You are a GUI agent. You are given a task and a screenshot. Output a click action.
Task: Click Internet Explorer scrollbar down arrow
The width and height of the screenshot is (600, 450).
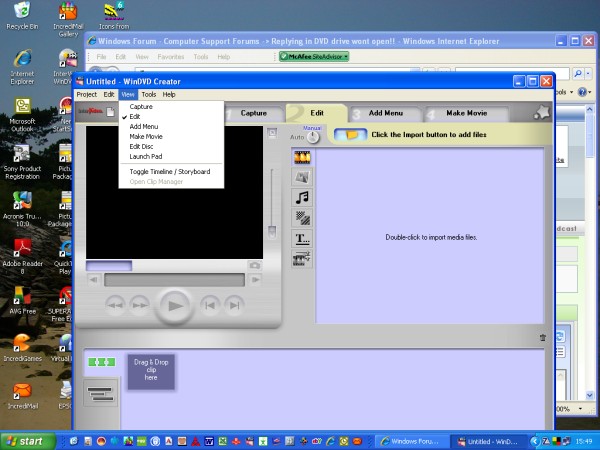pos(590,395)
